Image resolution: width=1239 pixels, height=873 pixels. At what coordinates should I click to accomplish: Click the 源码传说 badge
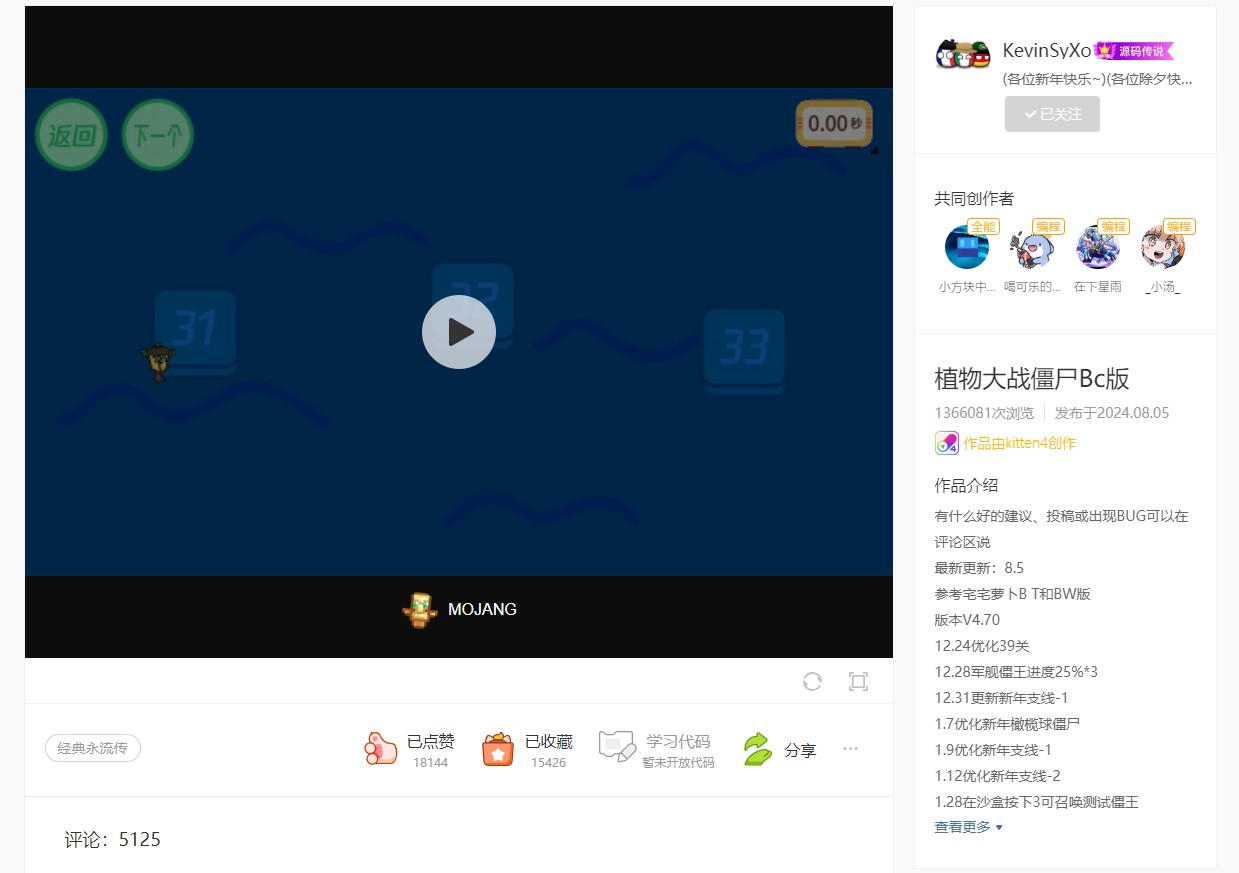click(x=1134, y=51)
